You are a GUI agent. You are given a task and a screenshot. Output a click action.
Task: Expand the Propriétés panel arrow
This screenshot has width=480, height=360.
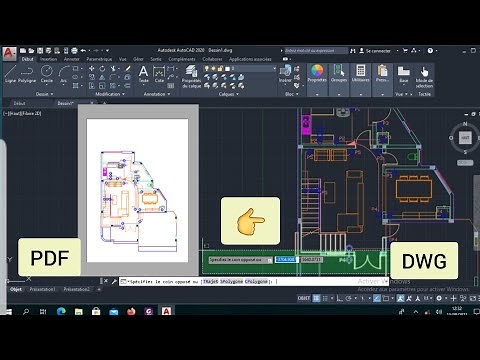pos(317,94)
